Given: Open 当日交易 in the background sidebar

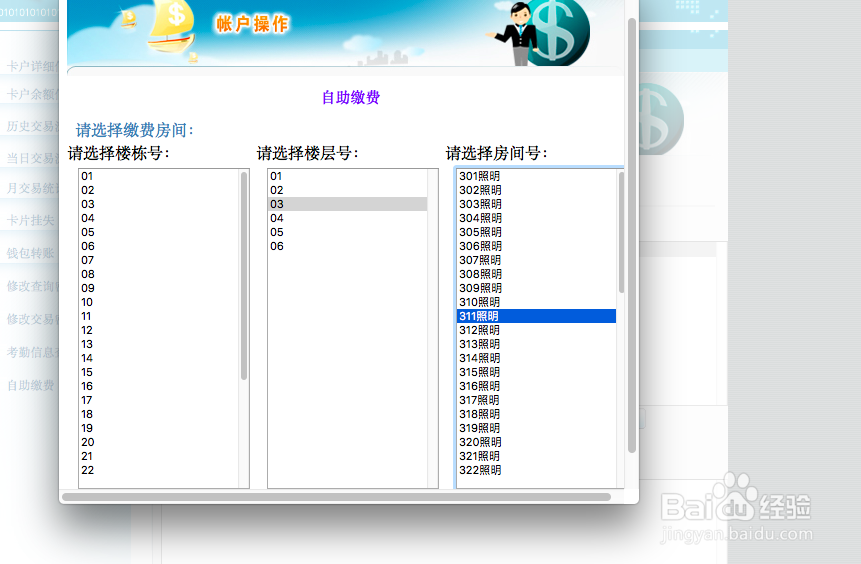Looking at the screenshot, I should pos(32,158).
